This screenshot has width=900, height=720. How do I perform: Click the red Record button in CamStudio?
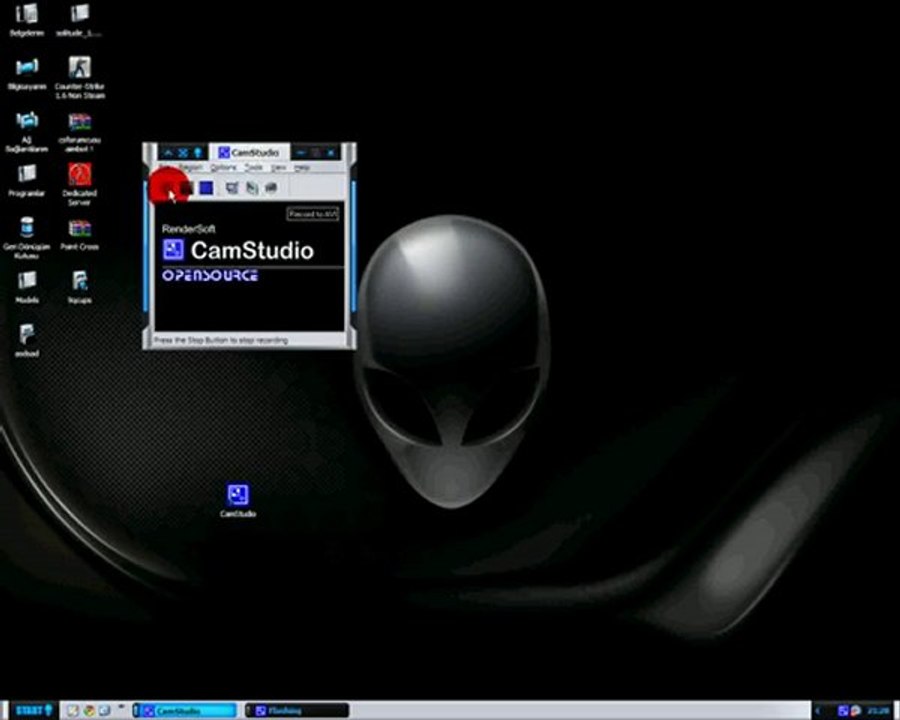coord(166,187)
